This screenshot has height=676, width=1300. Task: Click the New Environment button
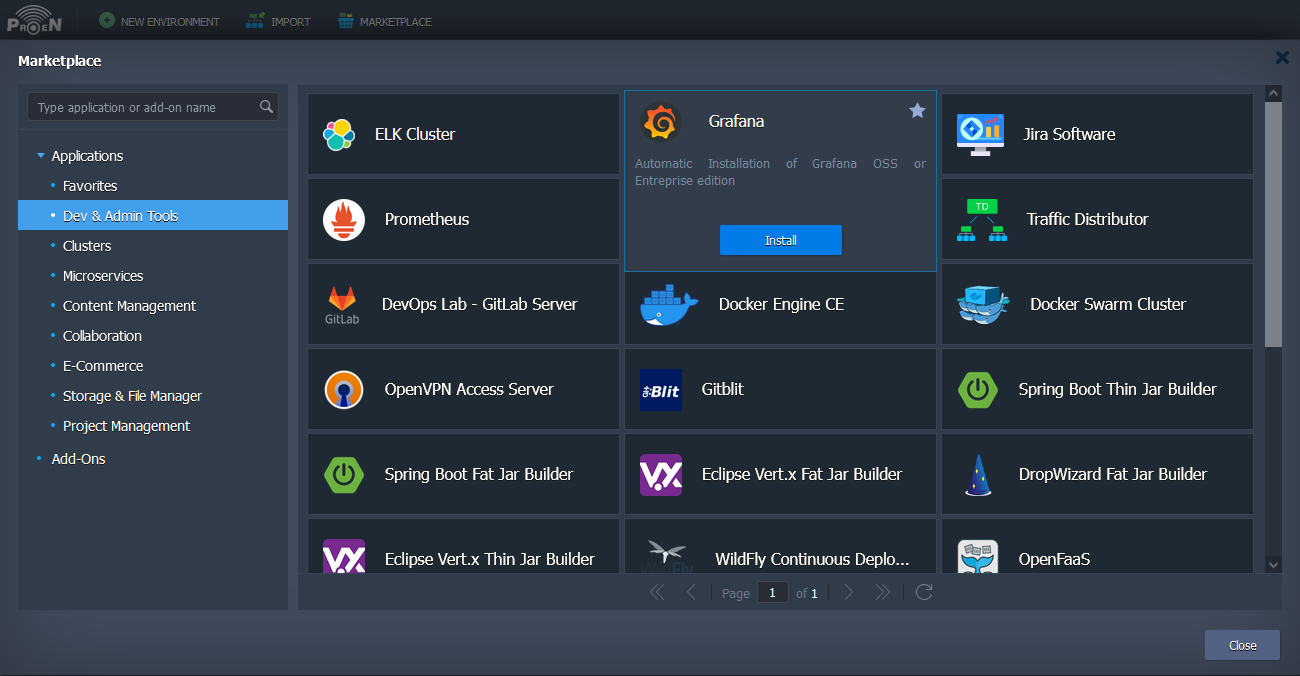(159, 21)
